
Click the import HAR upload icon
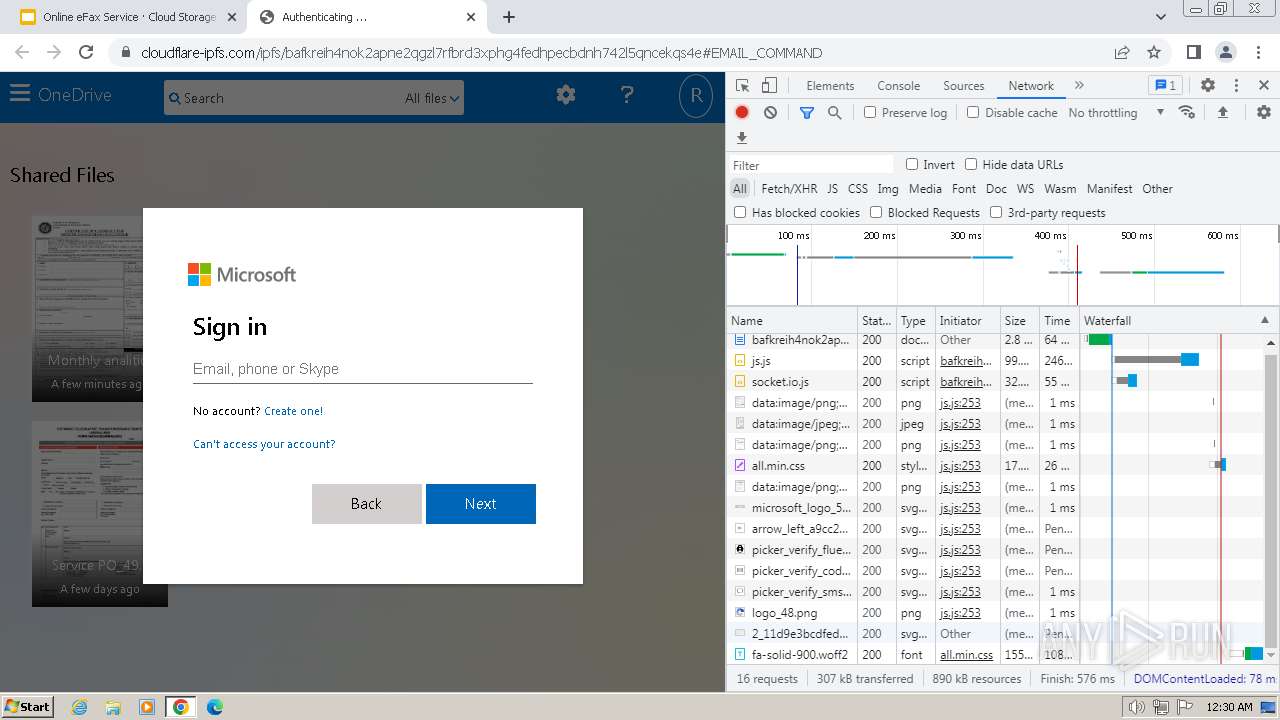tap(1222, 113)
